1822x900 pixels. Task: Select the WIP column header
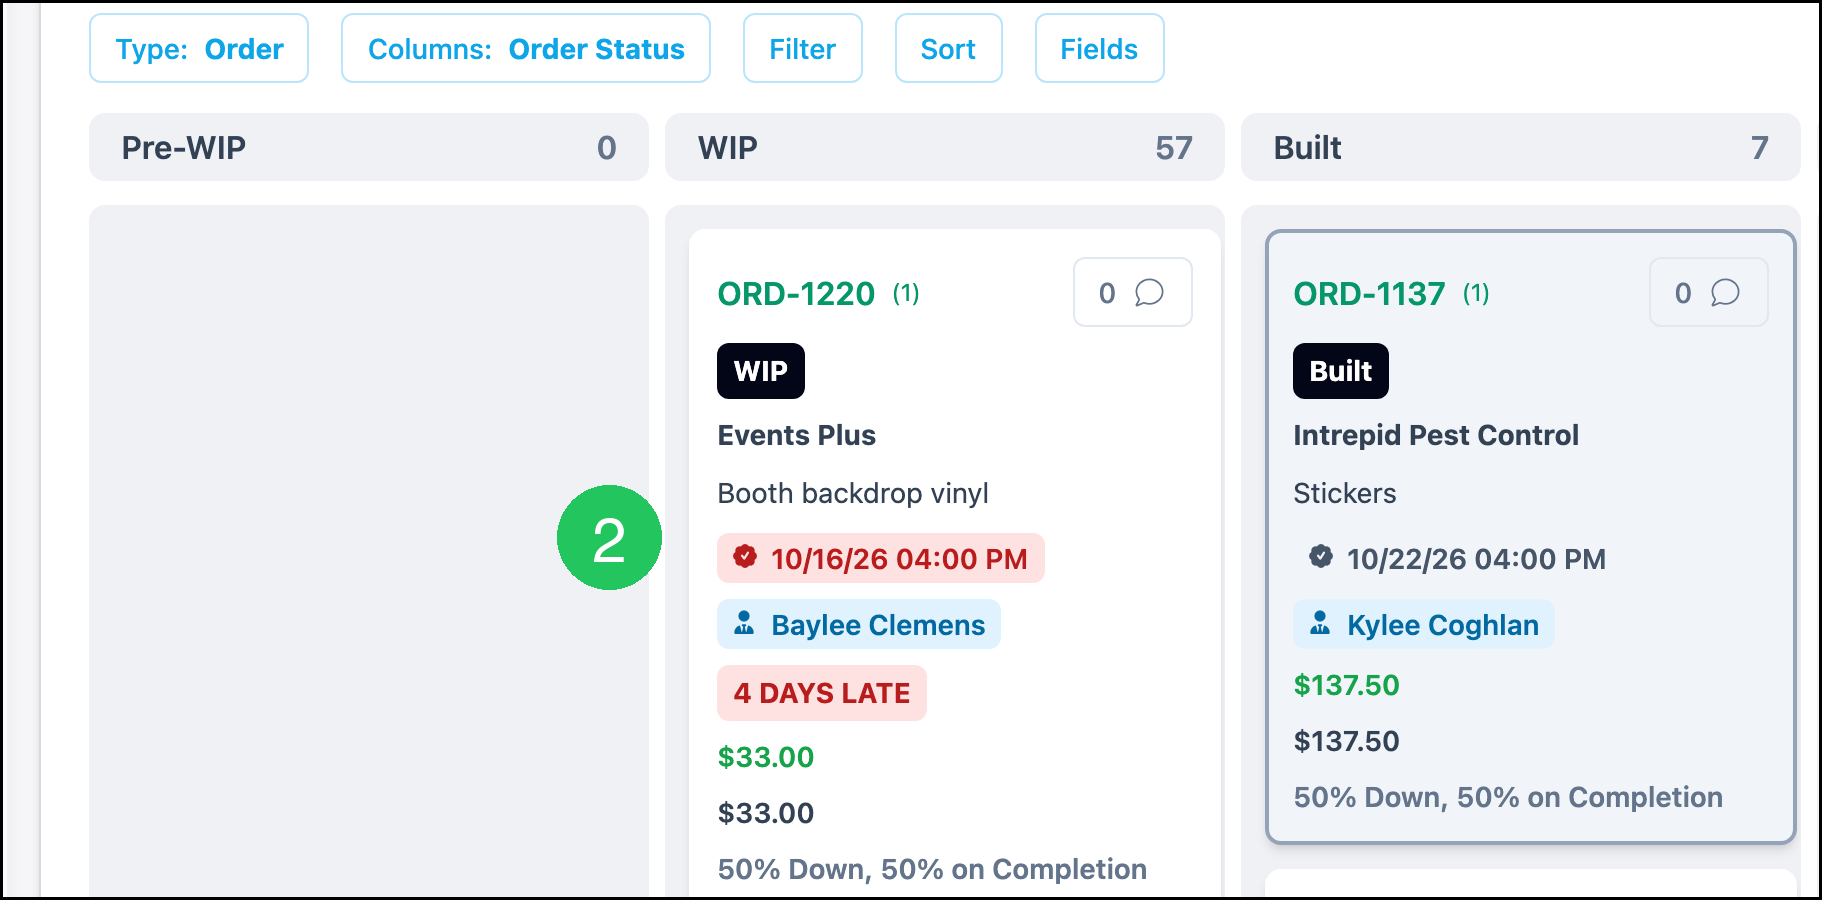coord(945,147)
